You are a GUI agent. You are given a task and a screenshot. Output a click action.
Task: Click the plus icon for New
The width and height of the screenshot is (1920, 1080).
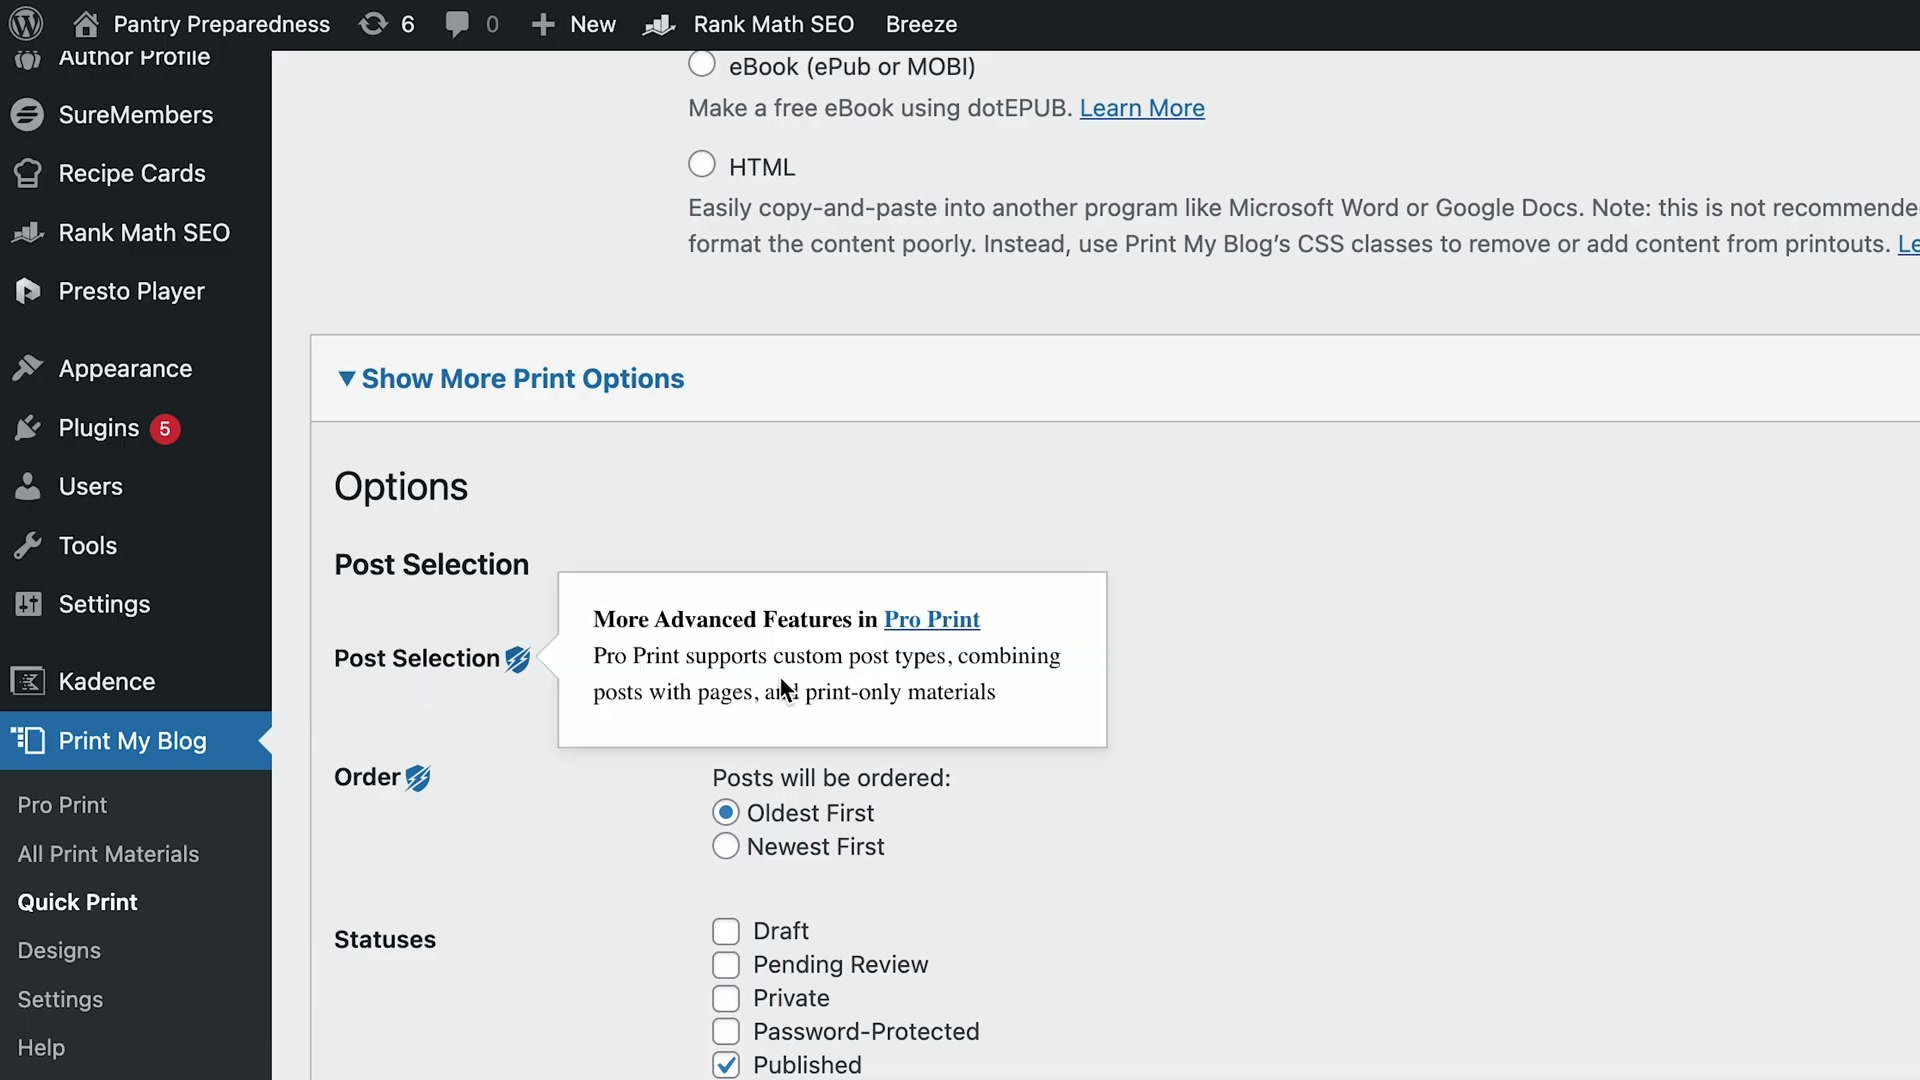click(x=542, y=24)
